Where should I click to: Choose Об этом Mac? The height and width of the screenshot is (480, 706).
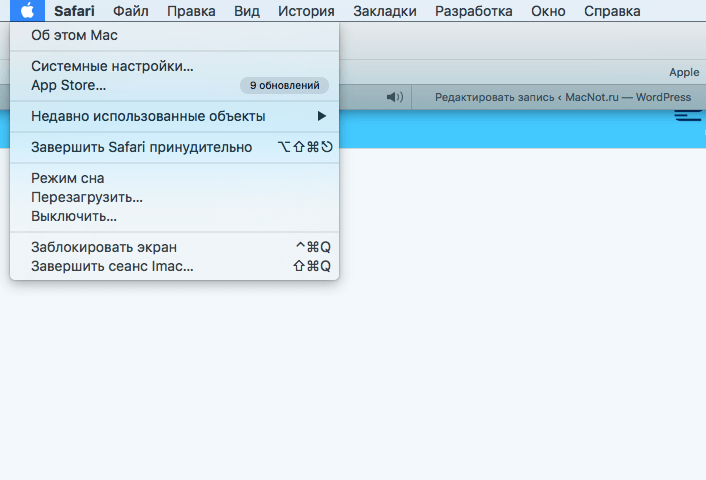tap(174, 35)
